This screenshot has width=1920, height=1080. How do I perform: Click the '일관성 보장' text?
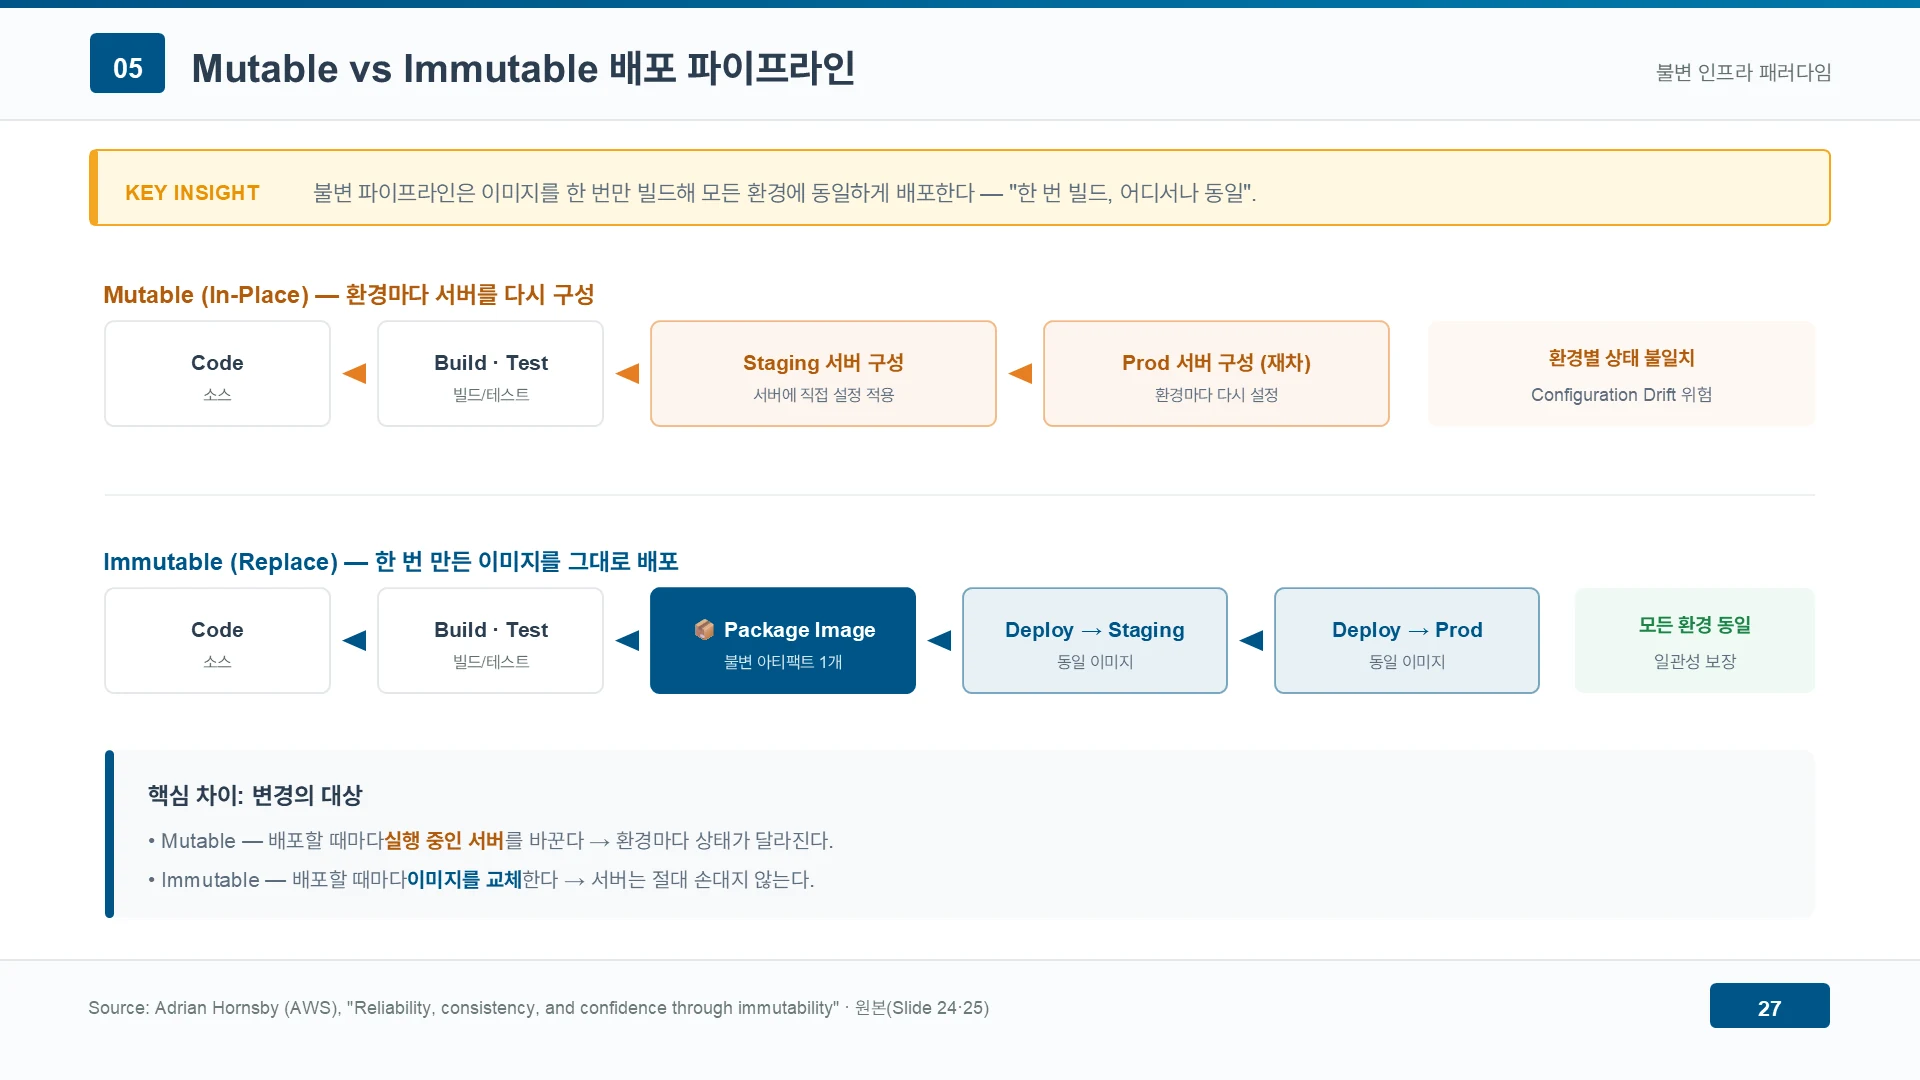(1695, 662)
